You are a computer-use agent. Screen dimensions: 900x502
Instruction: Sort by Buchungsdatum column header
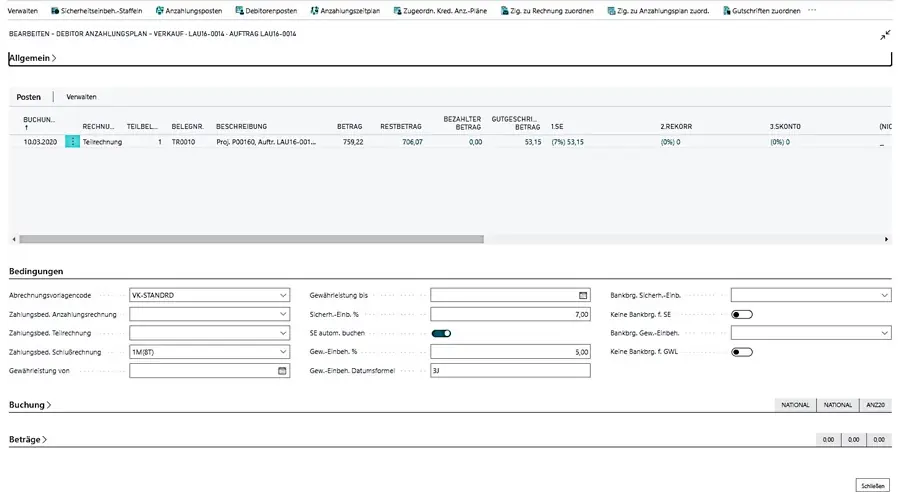point(39,123)
